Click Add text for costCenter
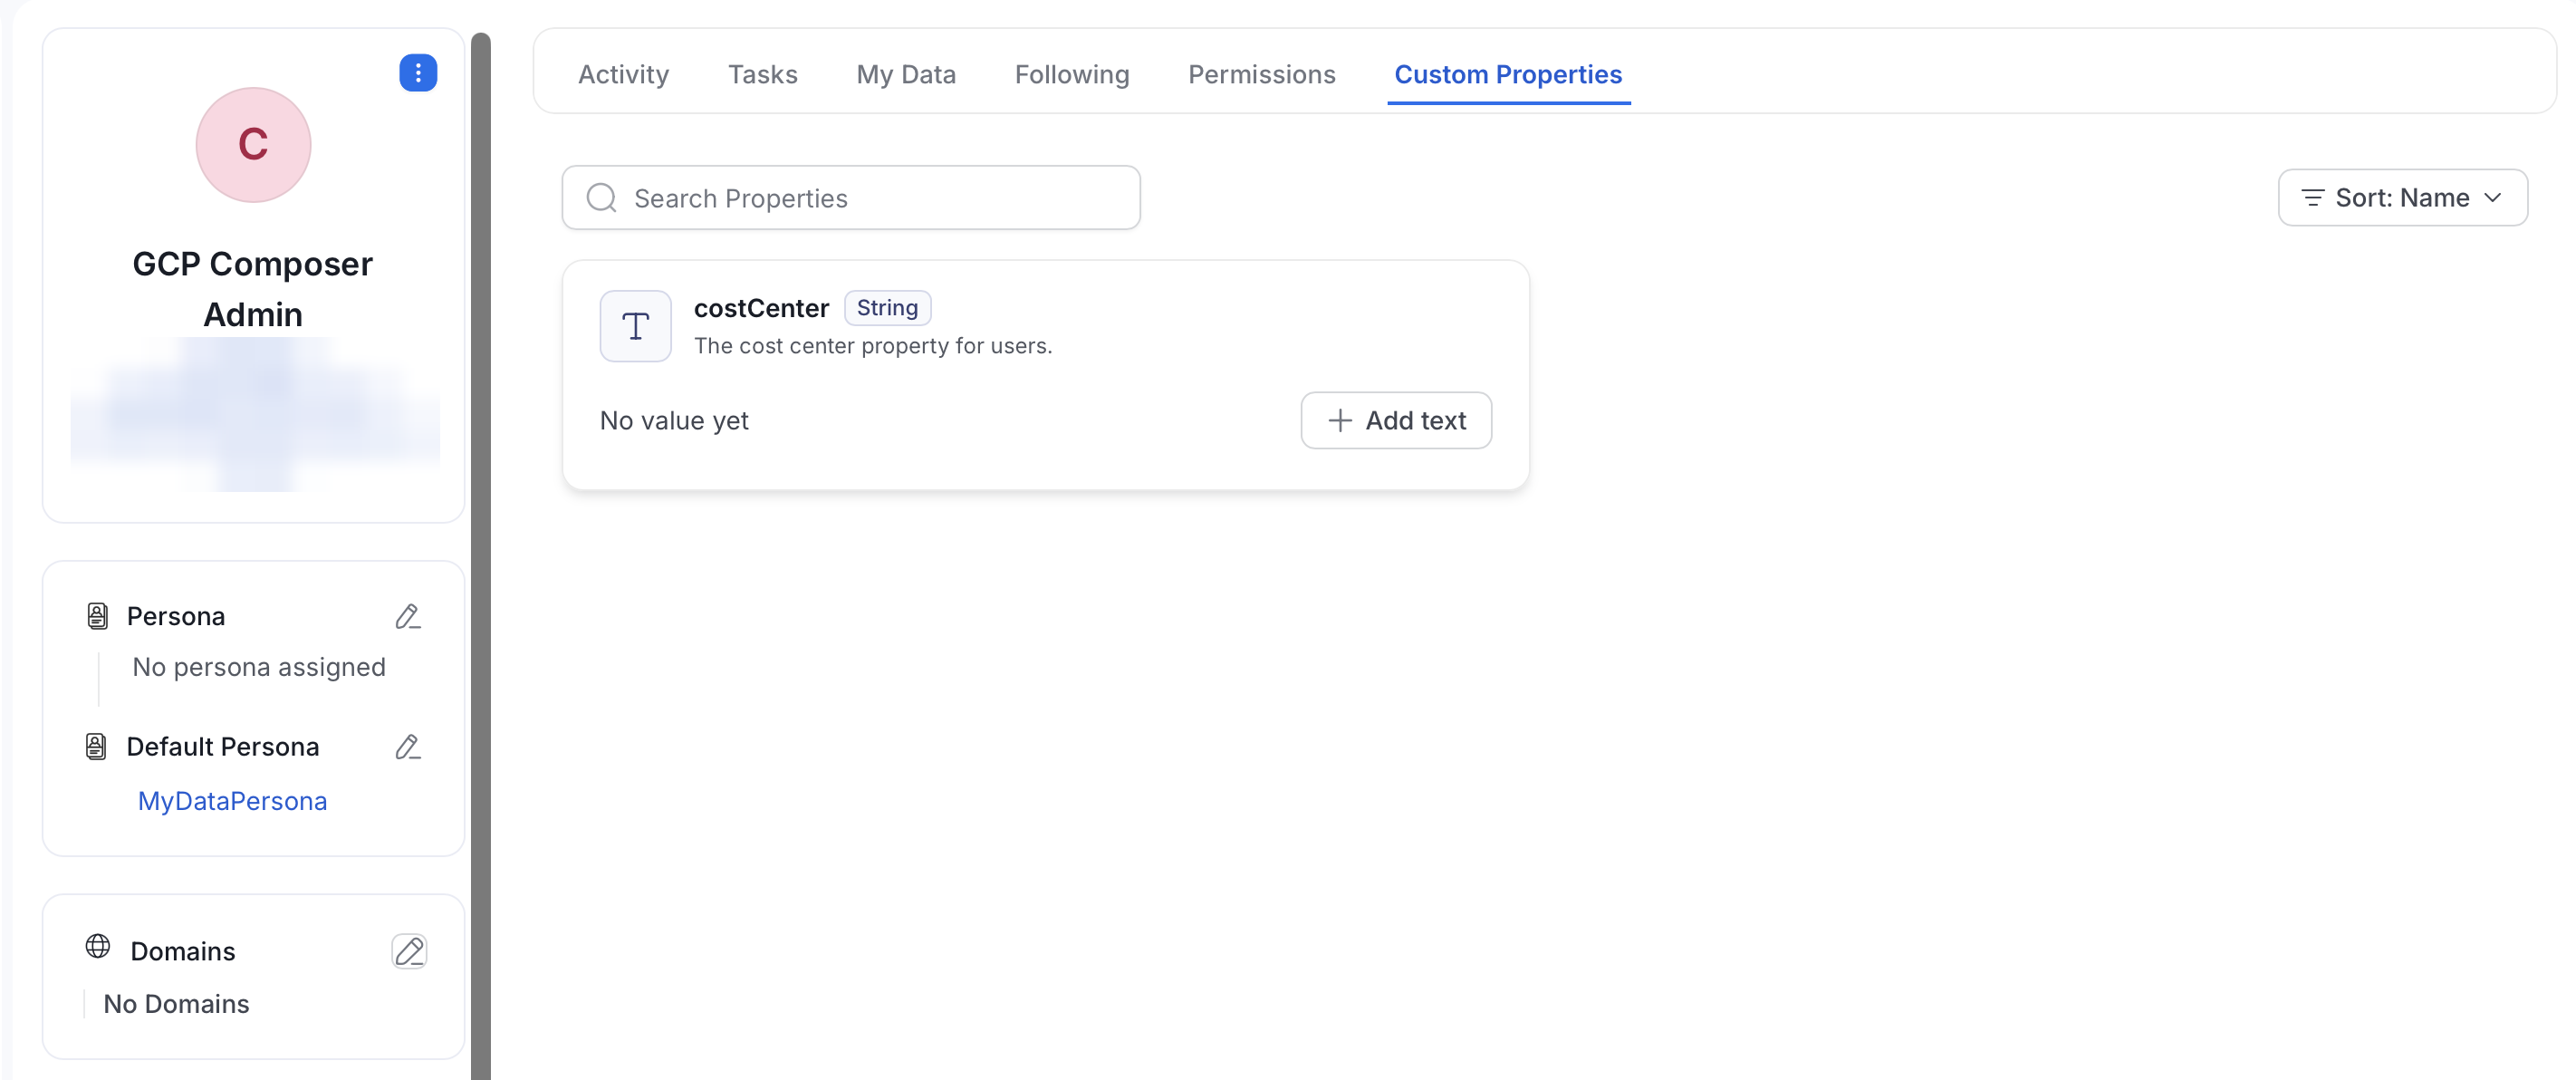This screenshot has height=1080, width=2576. 1396,420
